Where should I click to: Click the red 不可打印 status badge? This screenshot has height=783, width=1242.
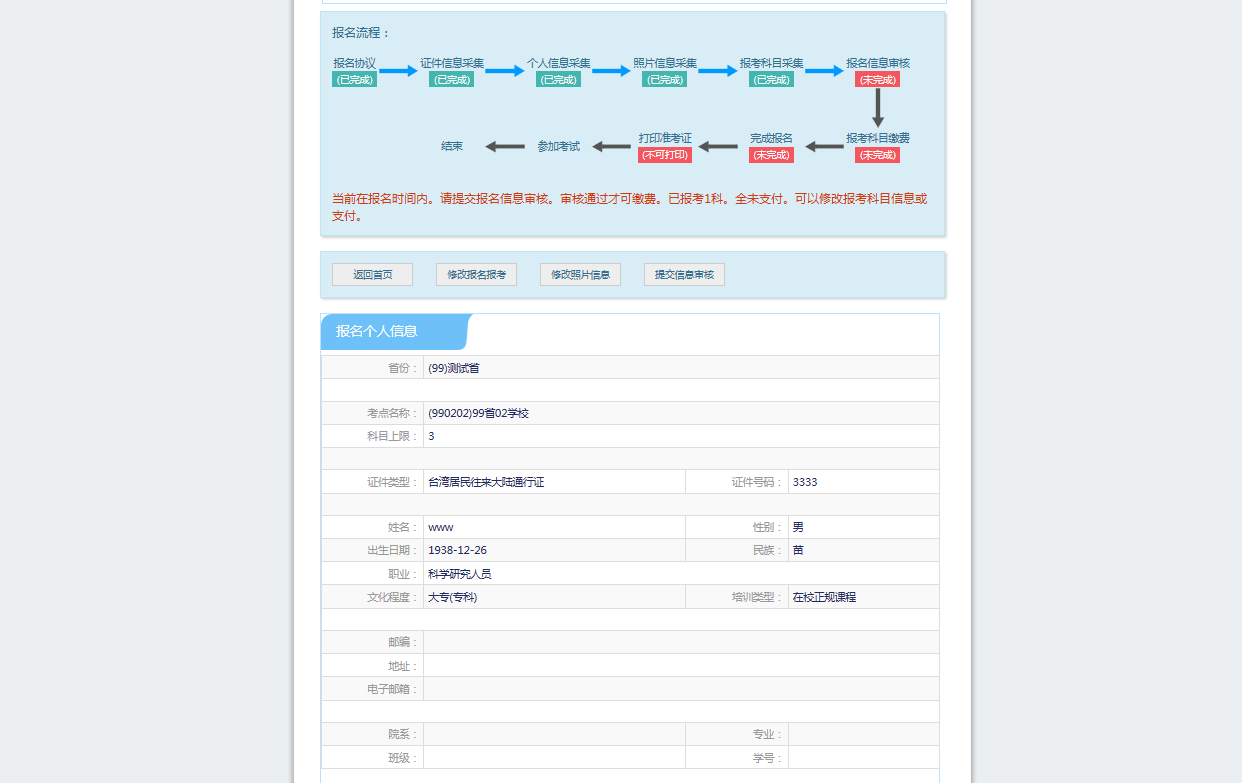point(665,155)
